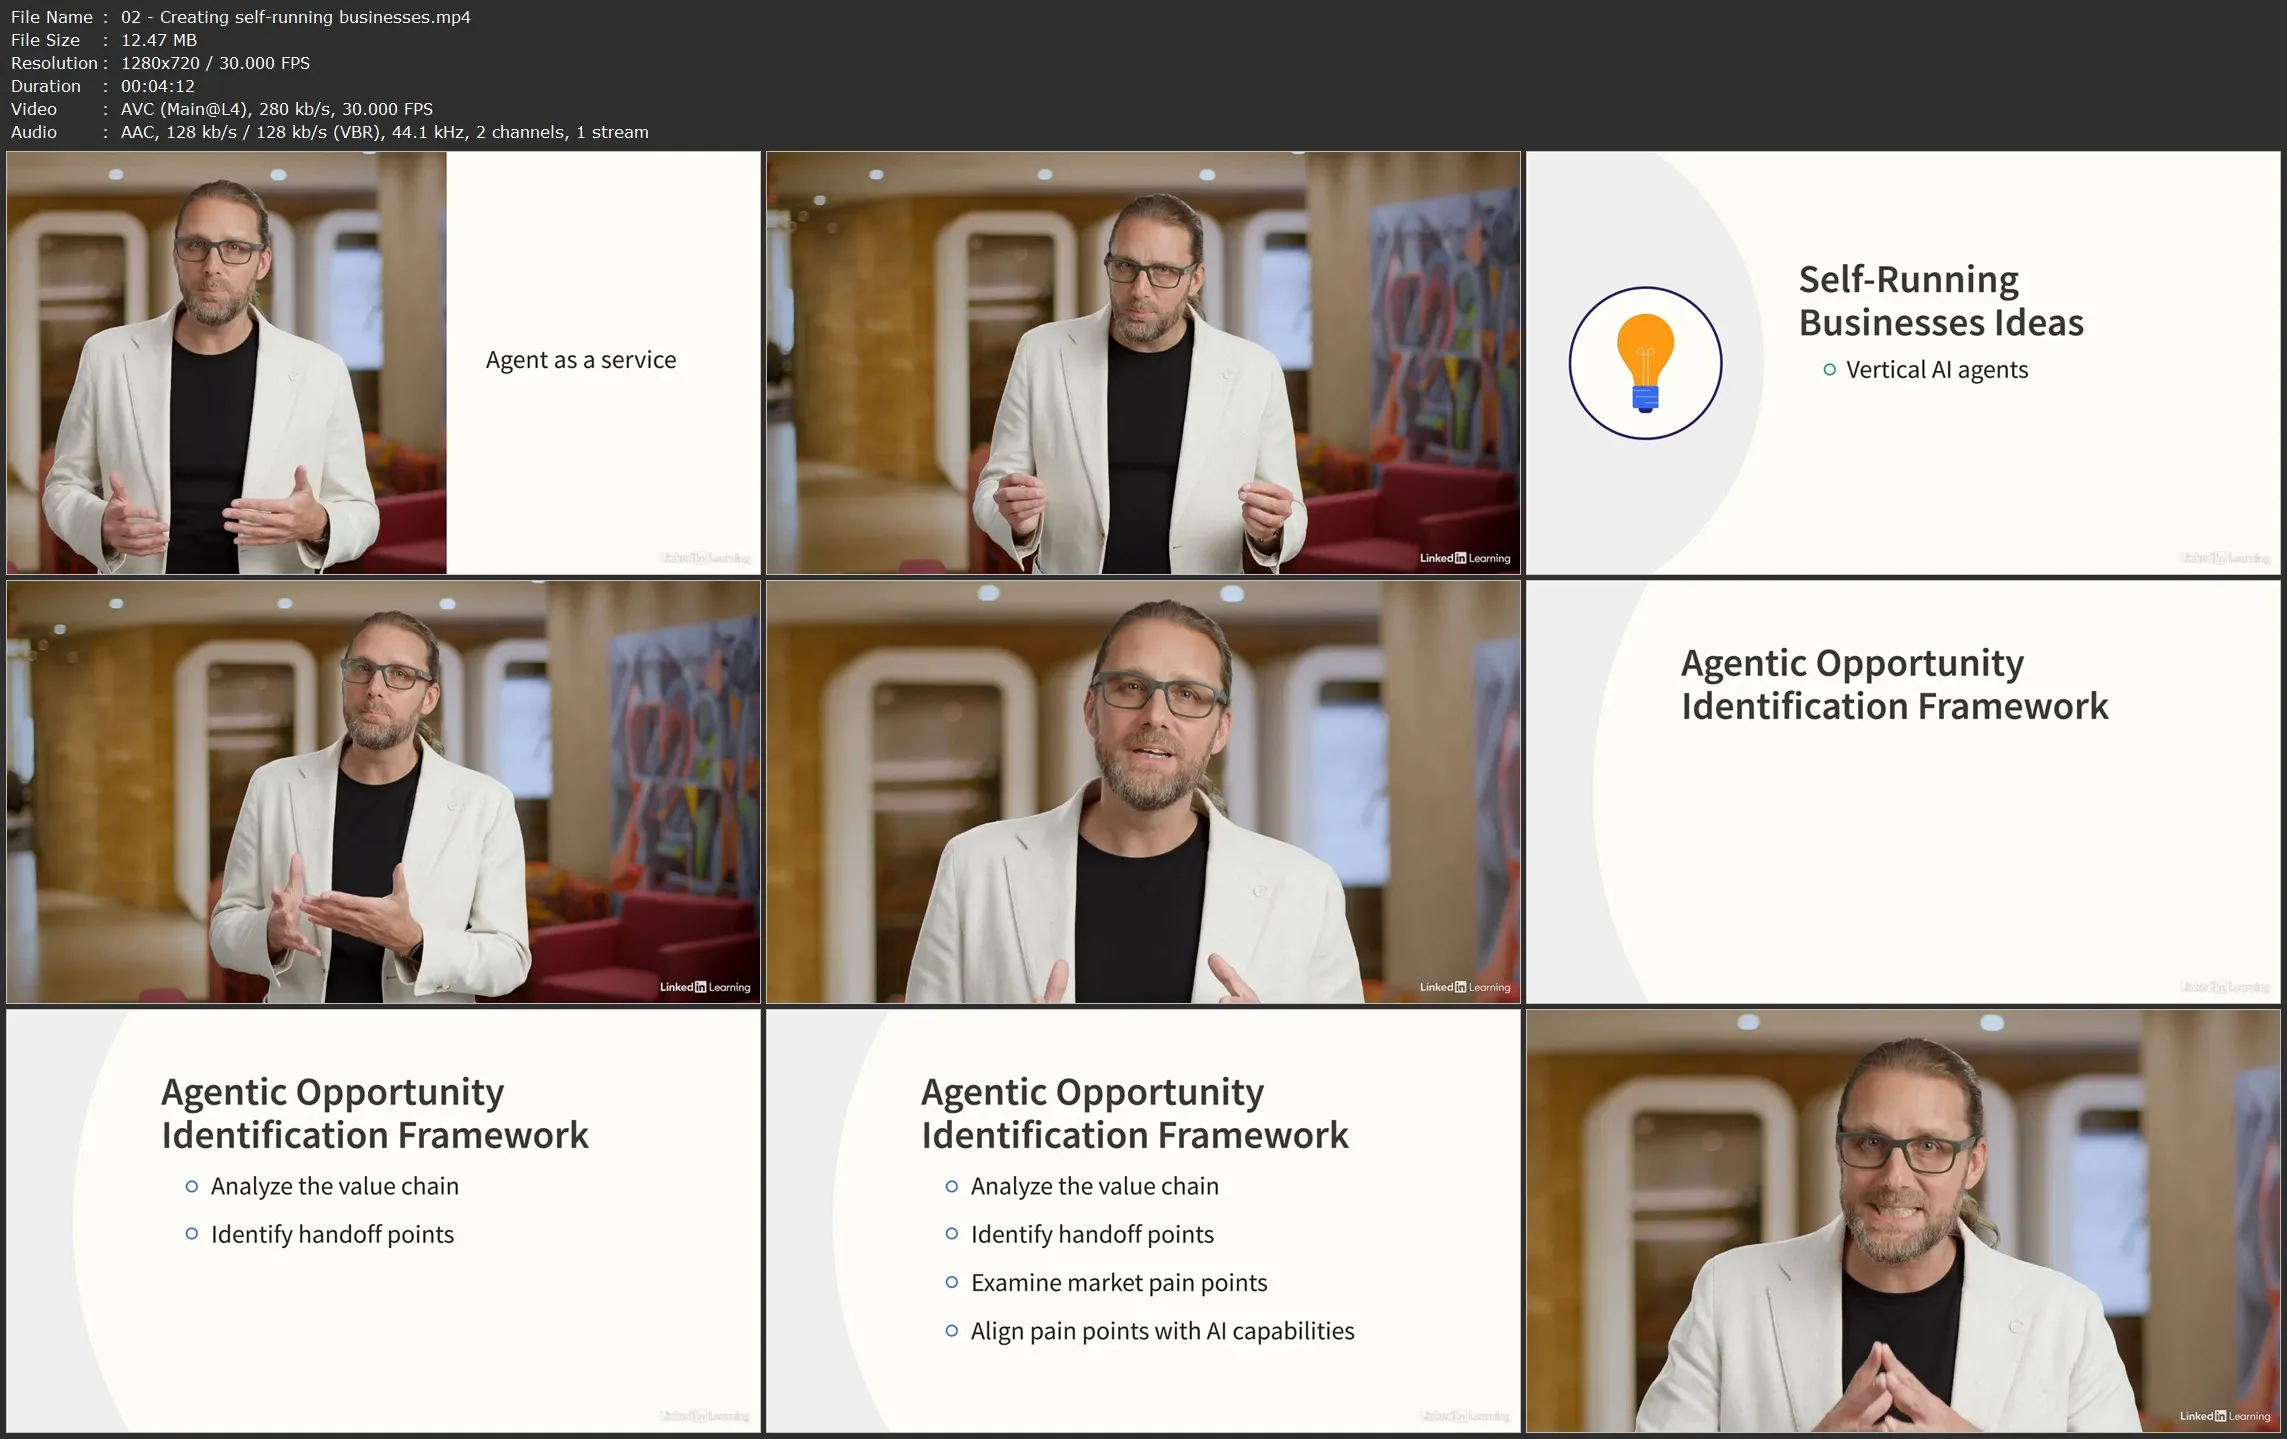Viewport: 2287px width, 1439px height.
Task: Open the 'Self-Running Businesses Ideas' slide thumbnail
Action: 1903,362
